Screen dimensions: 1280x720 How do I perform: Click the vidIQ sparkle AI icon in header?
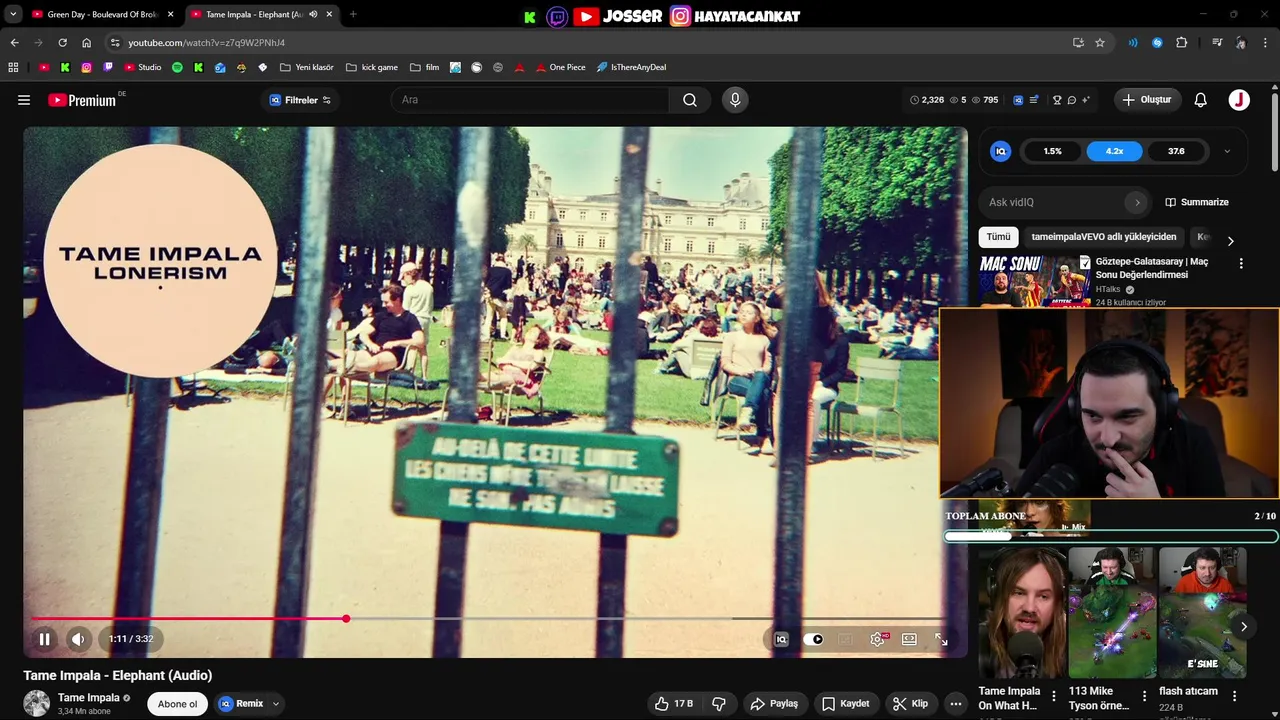1086,100
